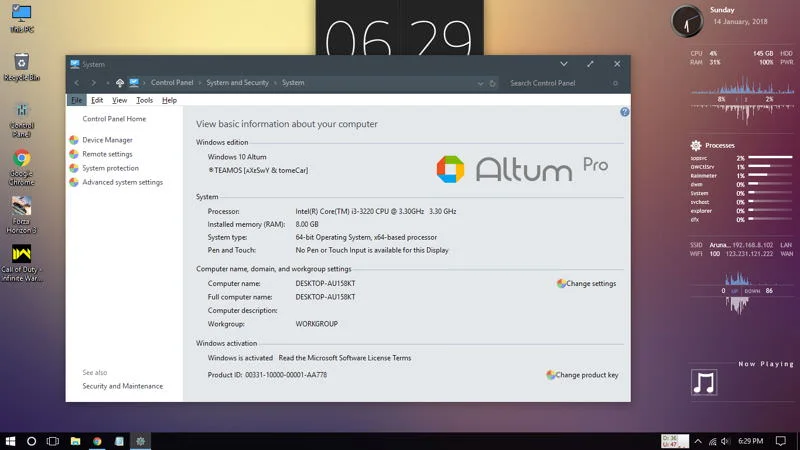This screenshot has height=450, width=800.
Task: Click the taskbar clock showing 6:29 PM
Action: tap(751, 441)
